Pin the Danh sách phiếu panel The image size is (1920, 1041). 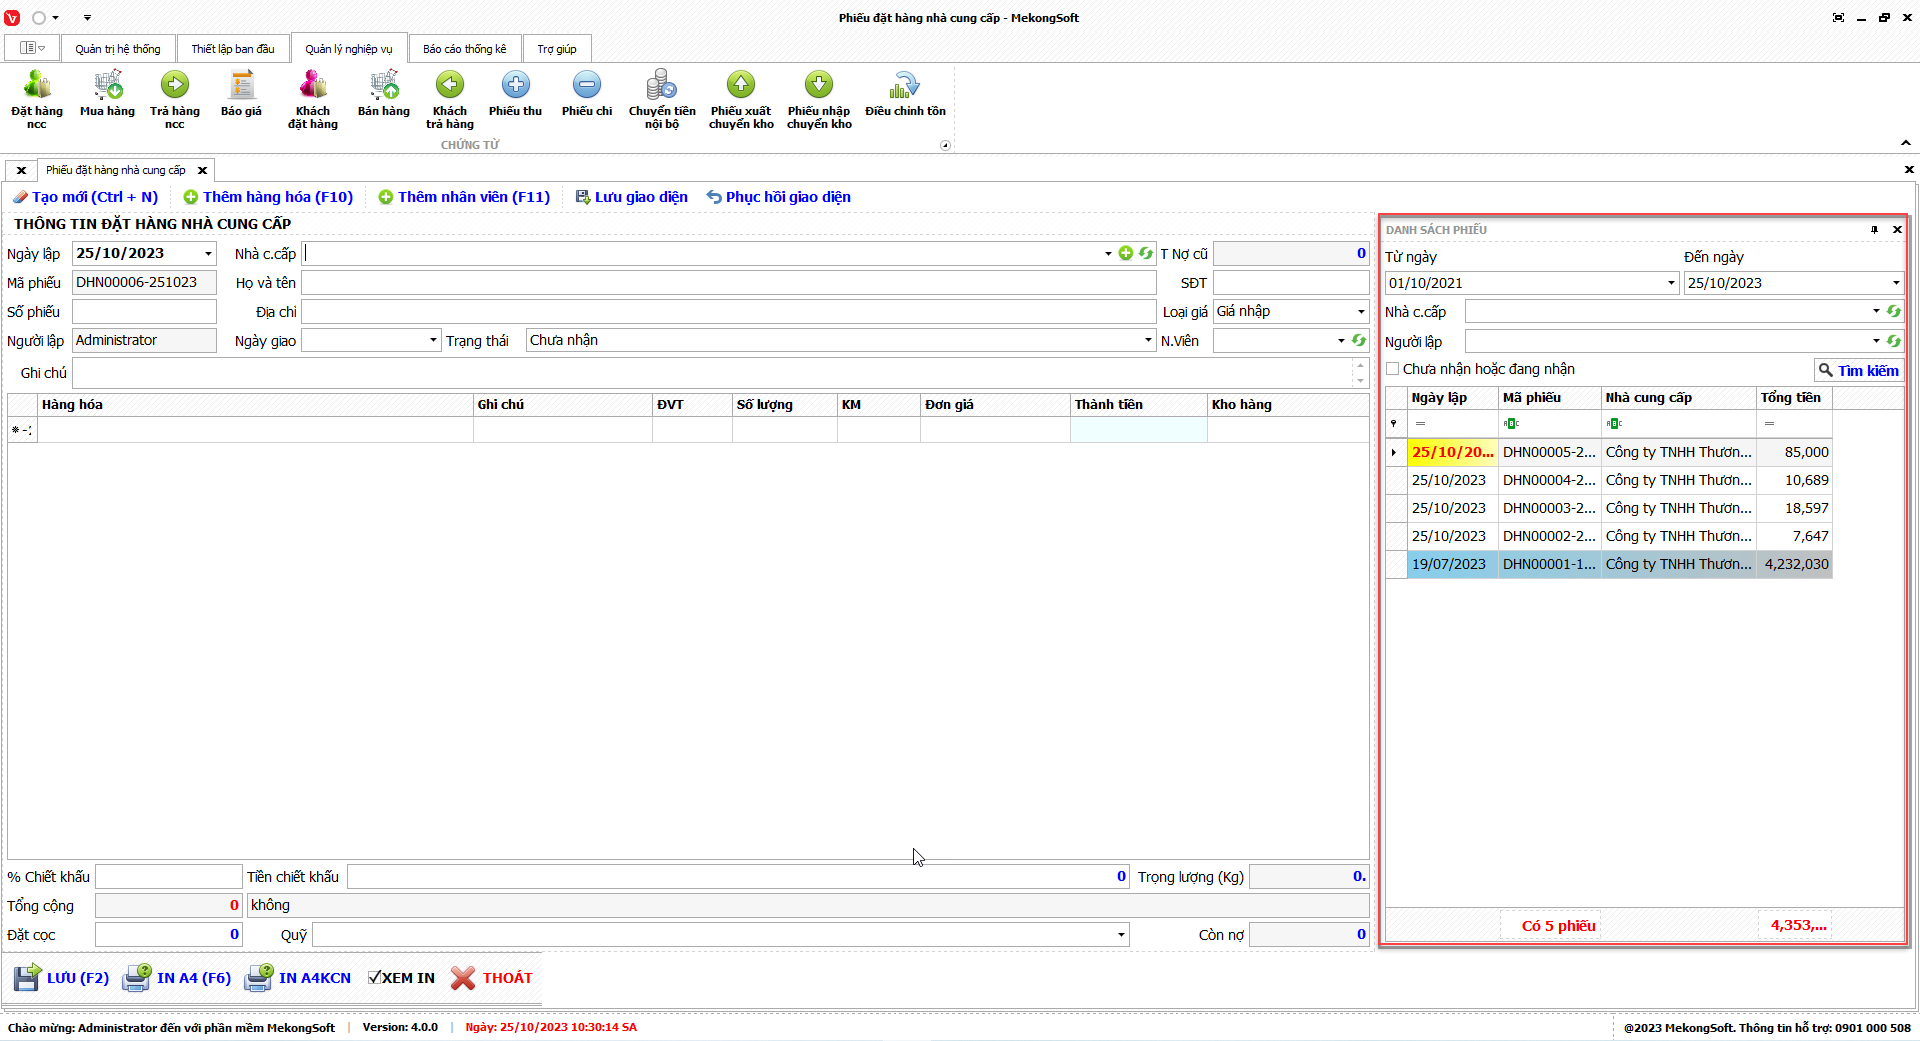click(1874, 230)
